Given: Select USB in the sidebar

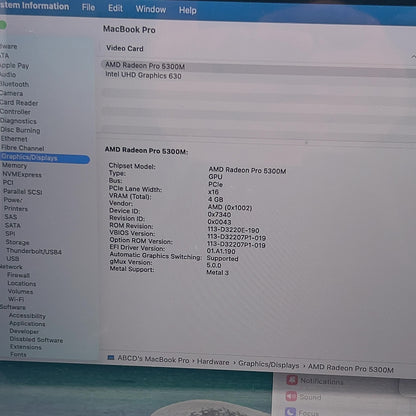Looking at the screenshot, I should pos(13,259).
